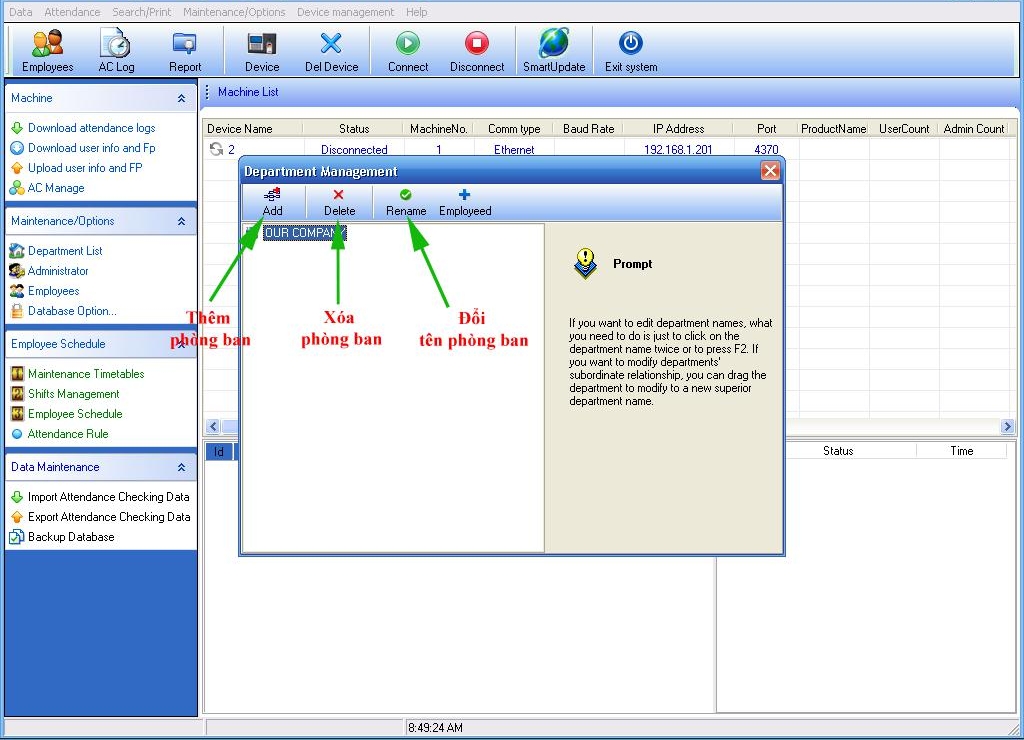Open AC Manage in Machine panel
The image size is (1024, 740).
tap(56, 188)
